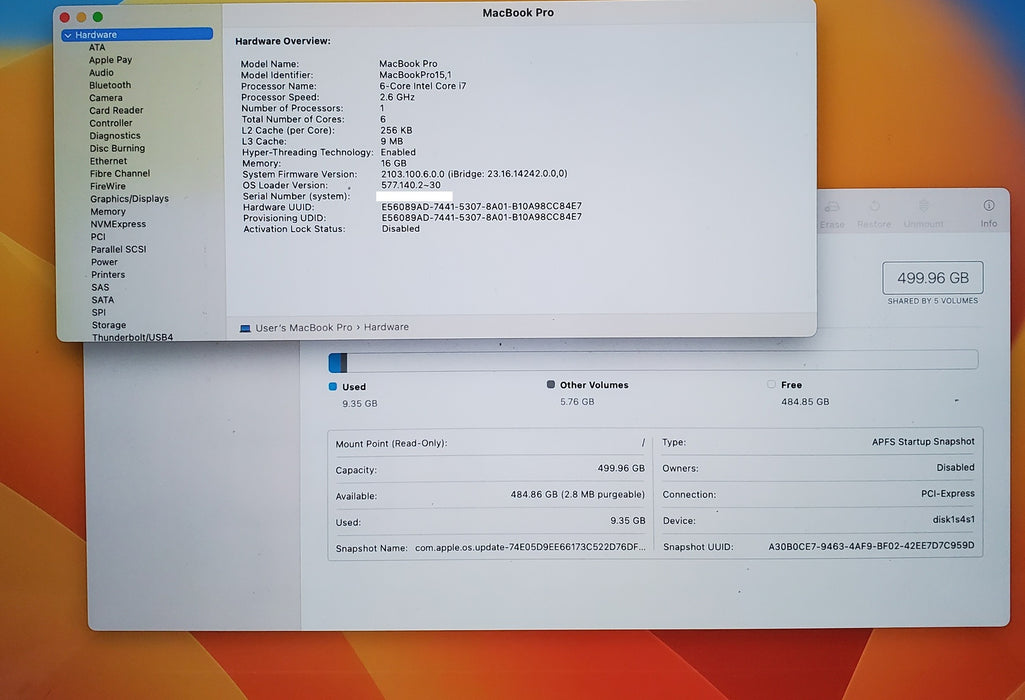Select Card Reader in the sidebar

point(116,110)
